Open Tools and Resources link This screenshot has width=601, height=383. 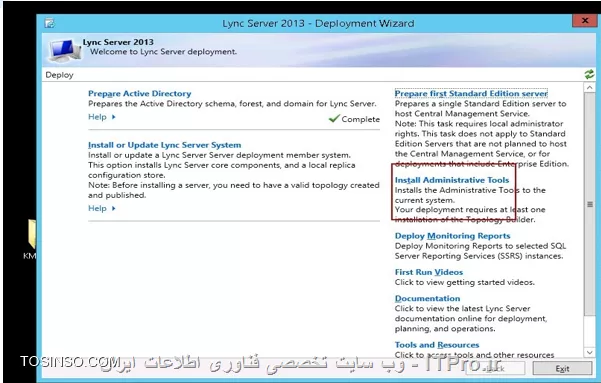click(x=437, y=345)
